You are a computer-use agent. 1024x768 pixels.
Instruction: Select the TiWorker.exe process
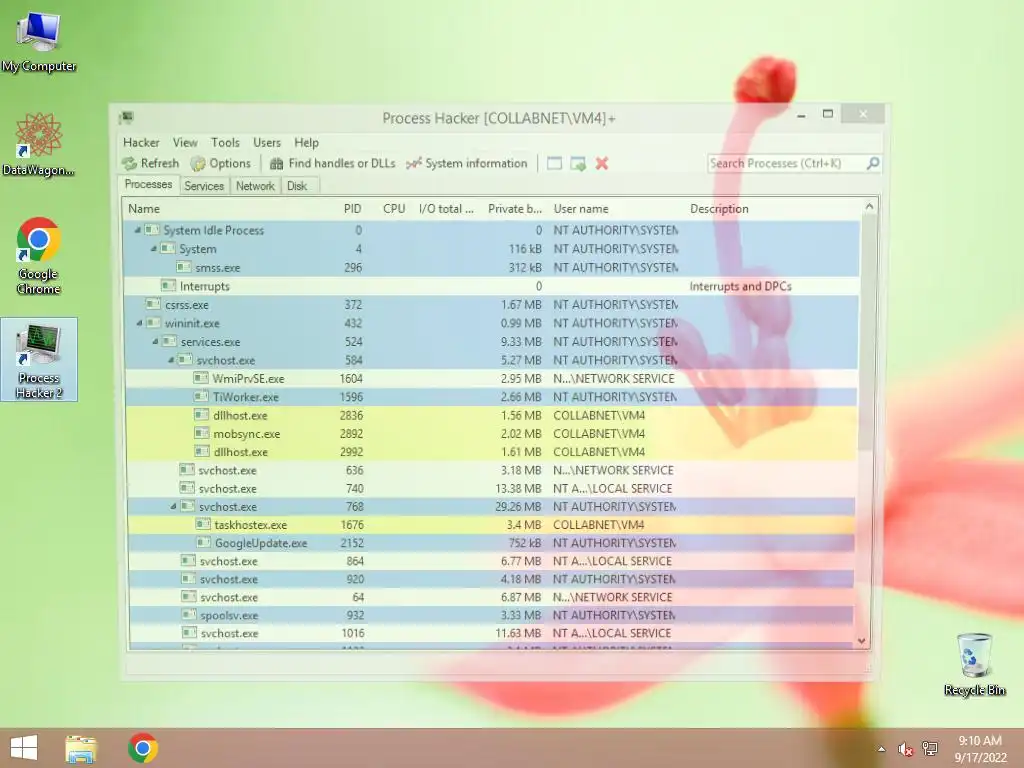tap(491, 397)
